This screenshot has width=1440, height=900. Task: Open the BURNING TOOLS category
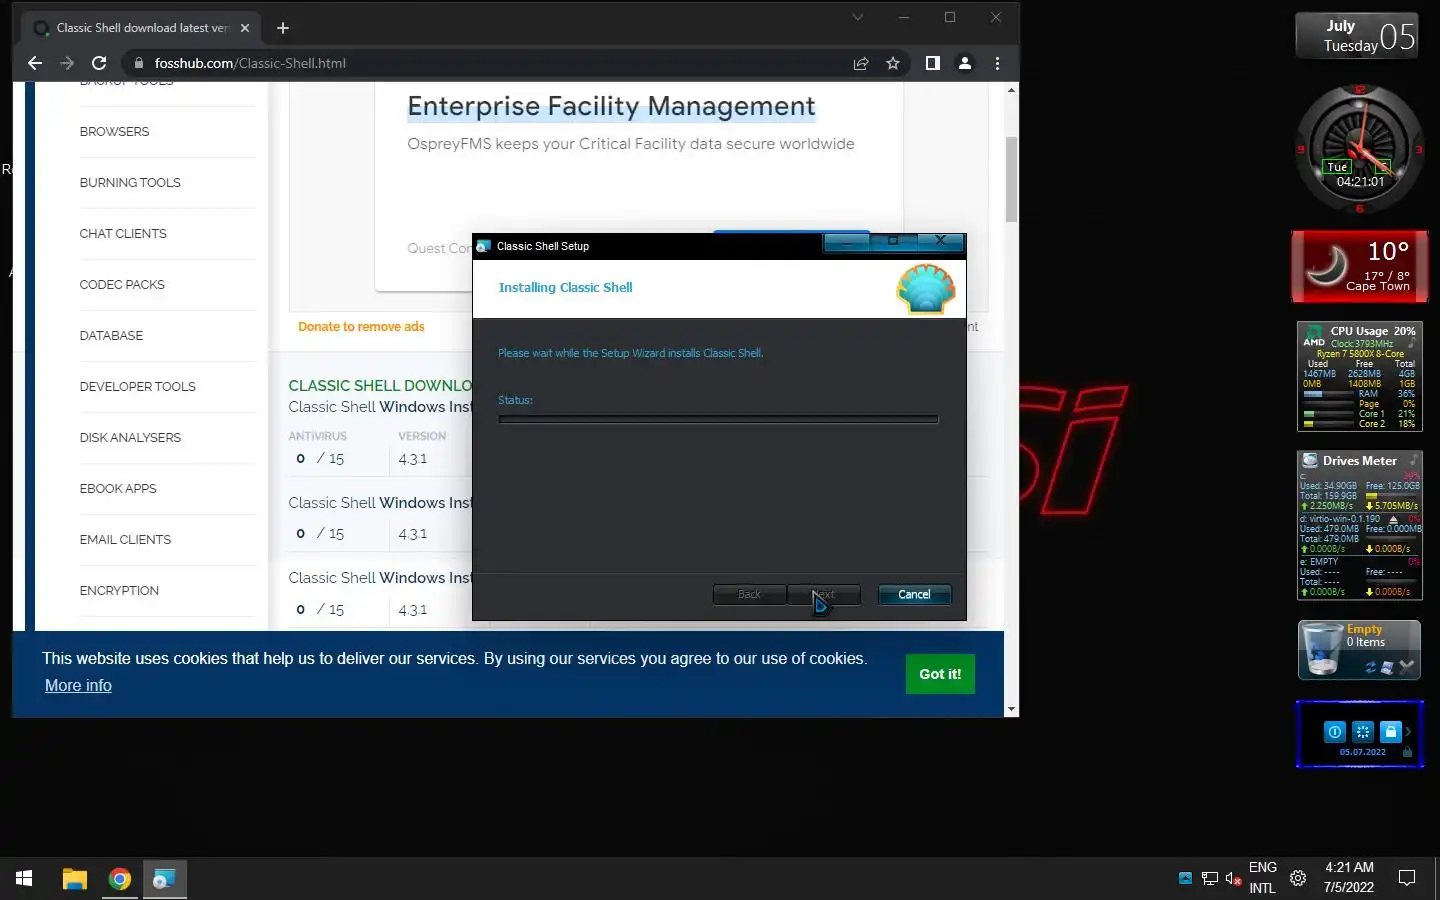click(x=130, y=183)
